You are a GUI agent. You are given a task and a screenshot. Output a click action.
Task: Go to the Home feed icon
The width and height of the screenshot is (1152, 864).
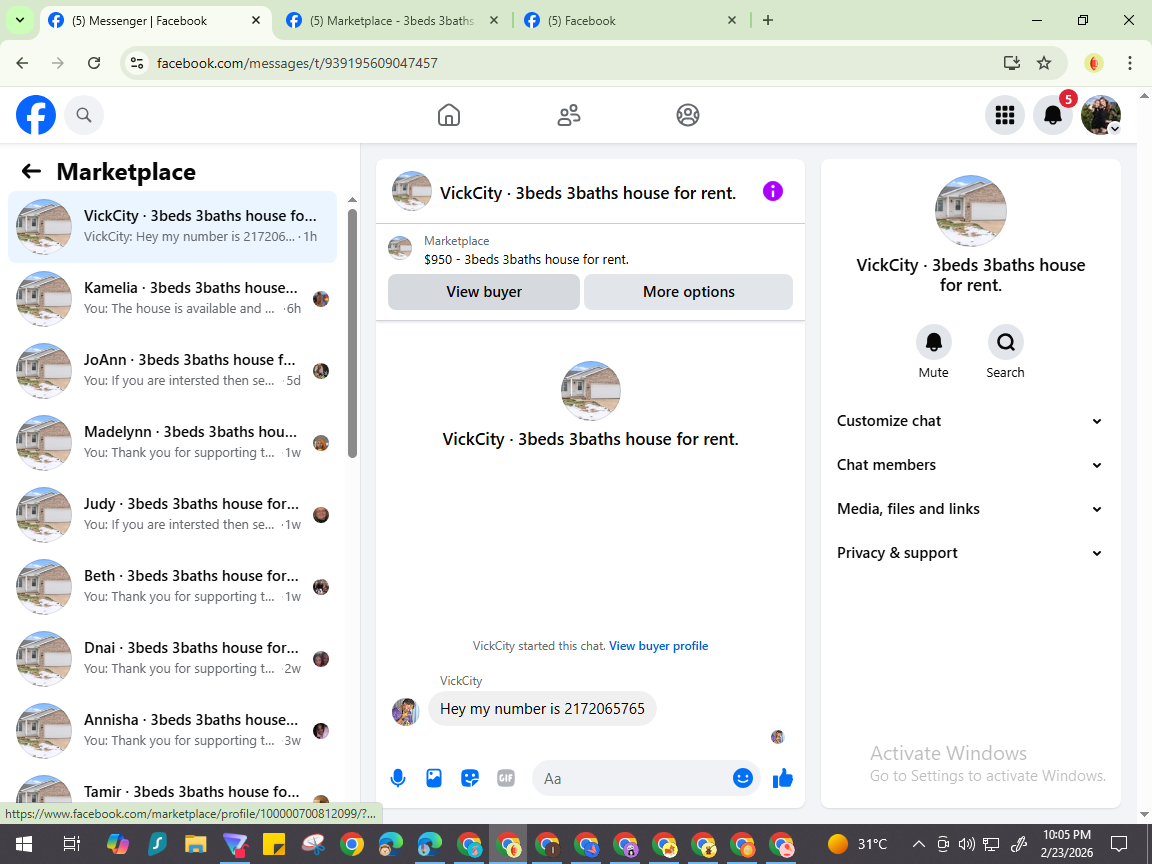pos(449,115)
